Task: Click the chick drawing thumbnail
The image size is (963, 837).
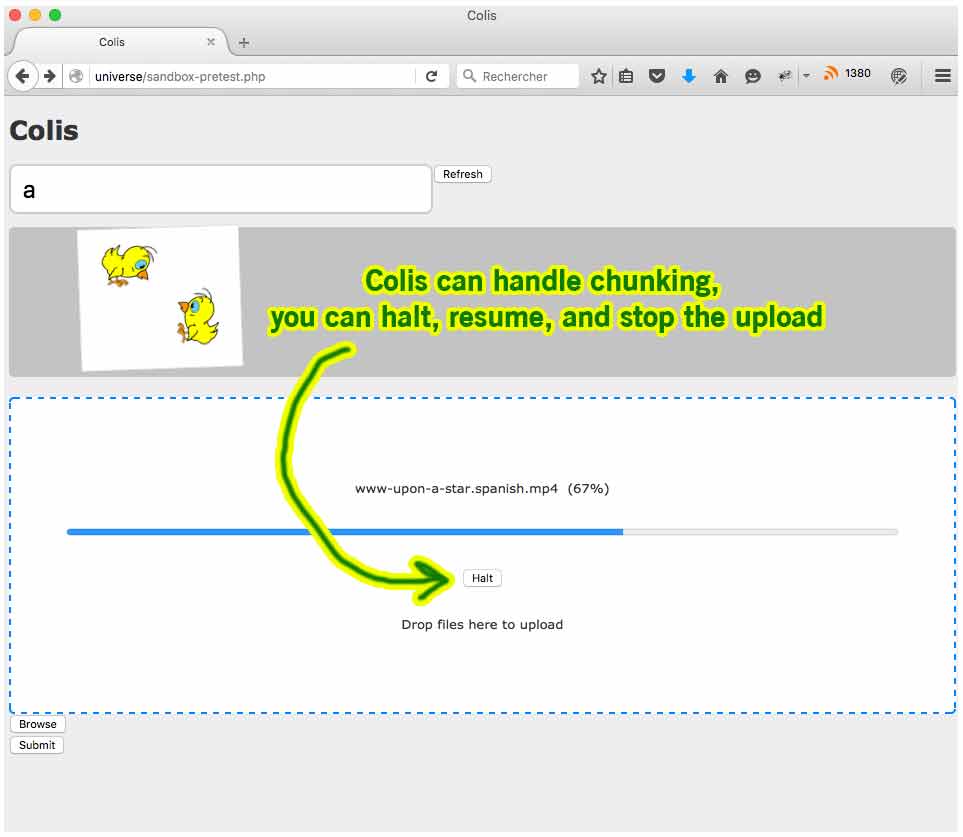Action: pyautogui.click(x=160, y=297)
